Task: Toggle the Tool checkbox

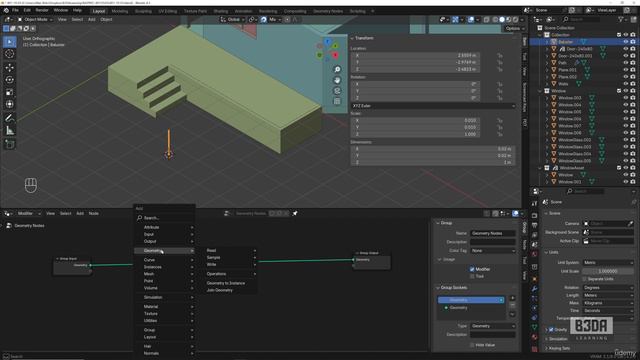Action: click(472, 276)
